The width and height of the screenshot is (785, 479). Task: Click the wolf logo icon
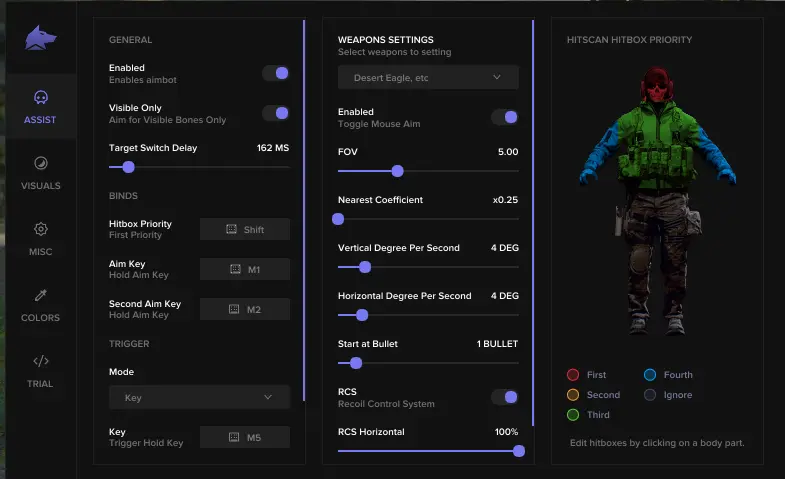coord(41,38)
